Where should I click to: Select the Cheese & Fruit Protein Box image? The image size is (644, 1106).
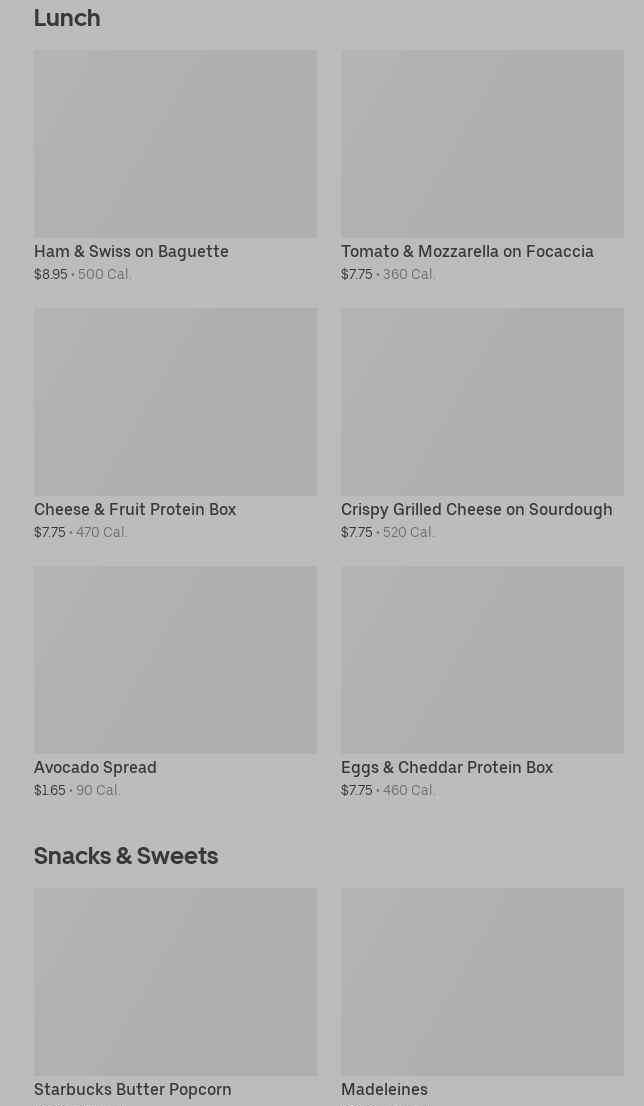point(175,402)
